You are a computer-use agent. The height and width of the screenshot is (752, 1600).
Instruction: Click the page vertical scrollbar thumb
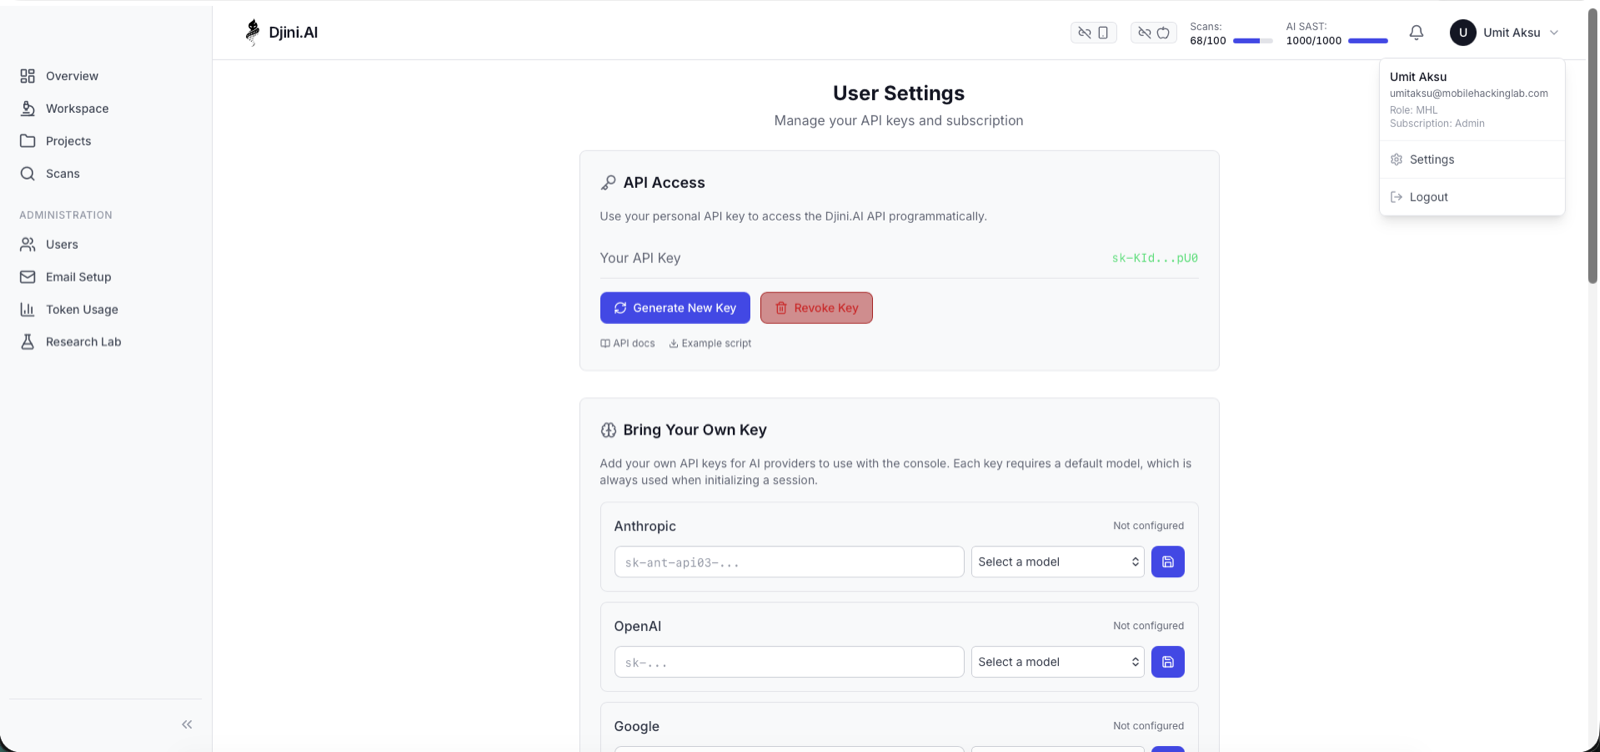1593,147
